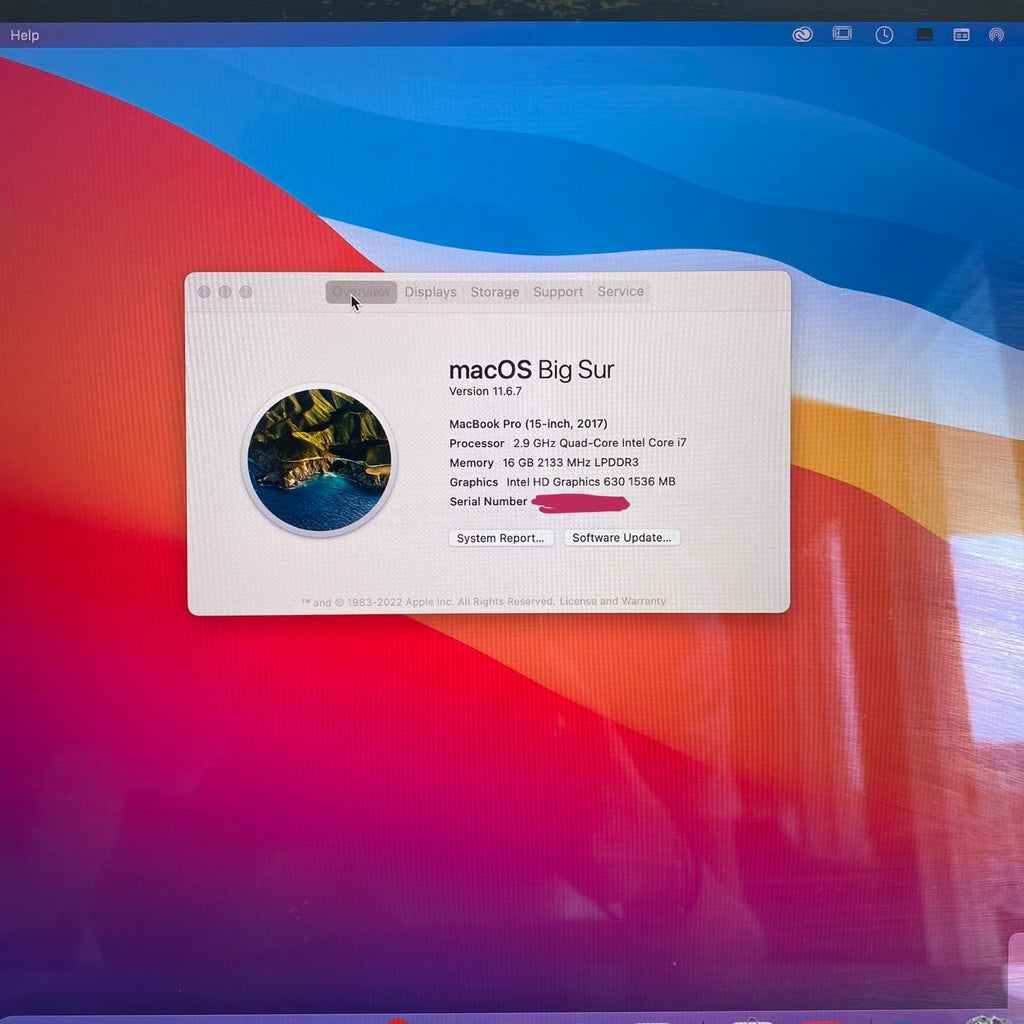Click the System Report button
This screenshot has height=1024, width=1024.
(500, 538)
